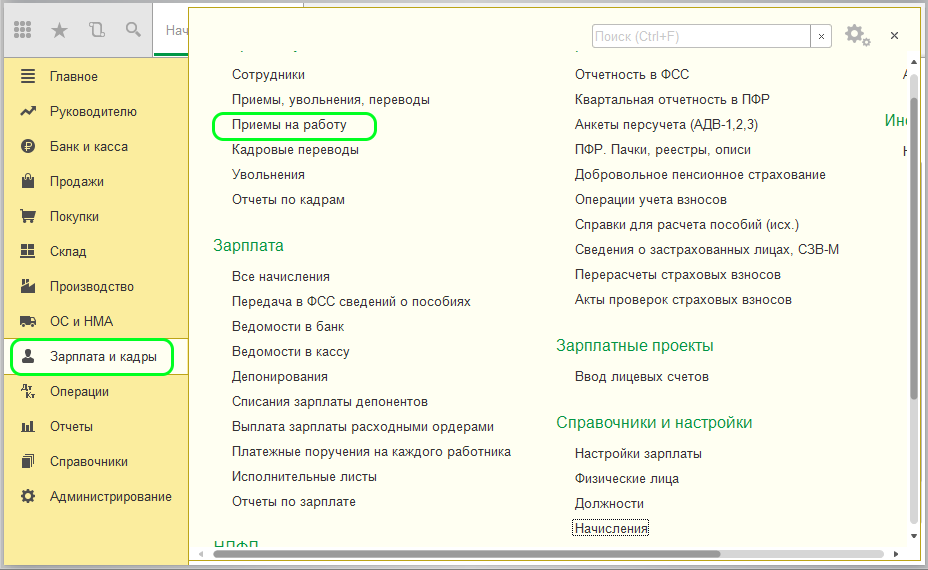Click the Поиск (Ctrl+F) search field

click(x=701, y=36)
